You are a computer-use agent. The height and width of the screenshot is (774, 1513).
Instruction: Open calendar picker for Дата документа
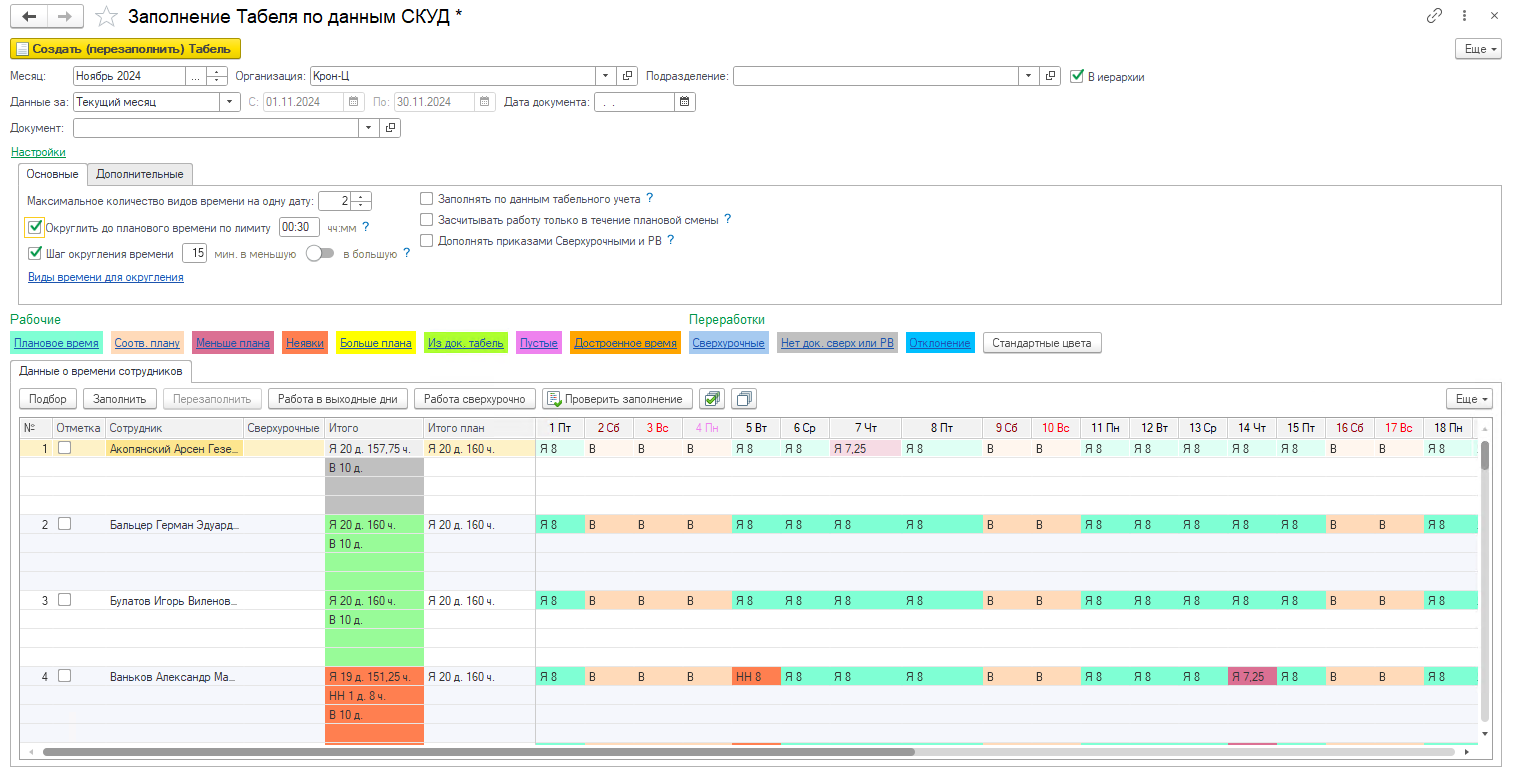click(685, 102)
